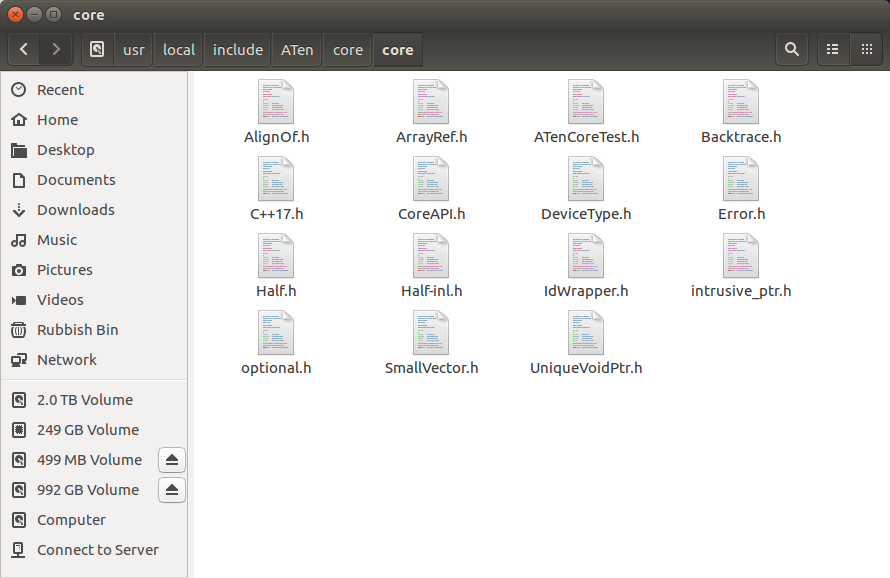Open the search icon in the toolbar
This screenshot has height=578, width=890.
pos(791,49)
